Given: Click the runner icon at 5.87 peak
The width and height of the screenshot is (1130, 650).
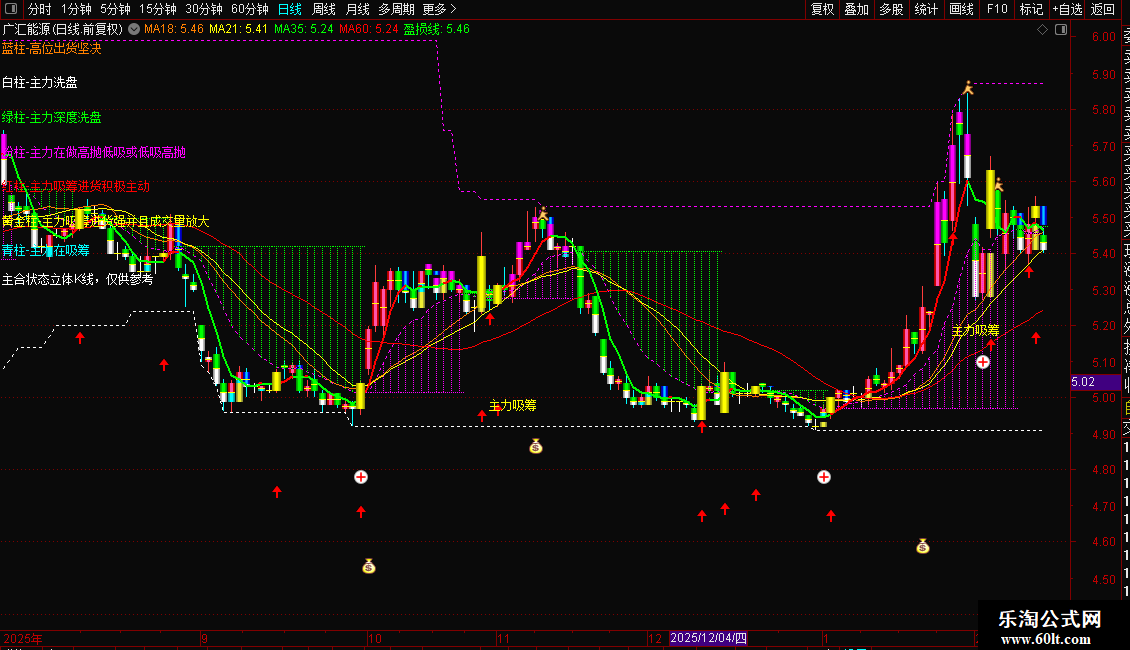Looking at the screenshot, I should (x=968, y=88).
